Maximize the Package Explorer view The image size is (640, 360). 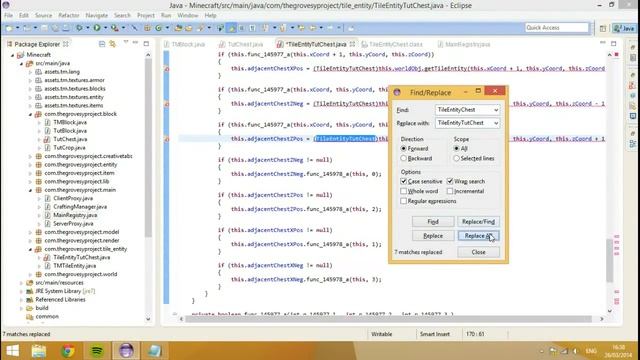[146, 43]
